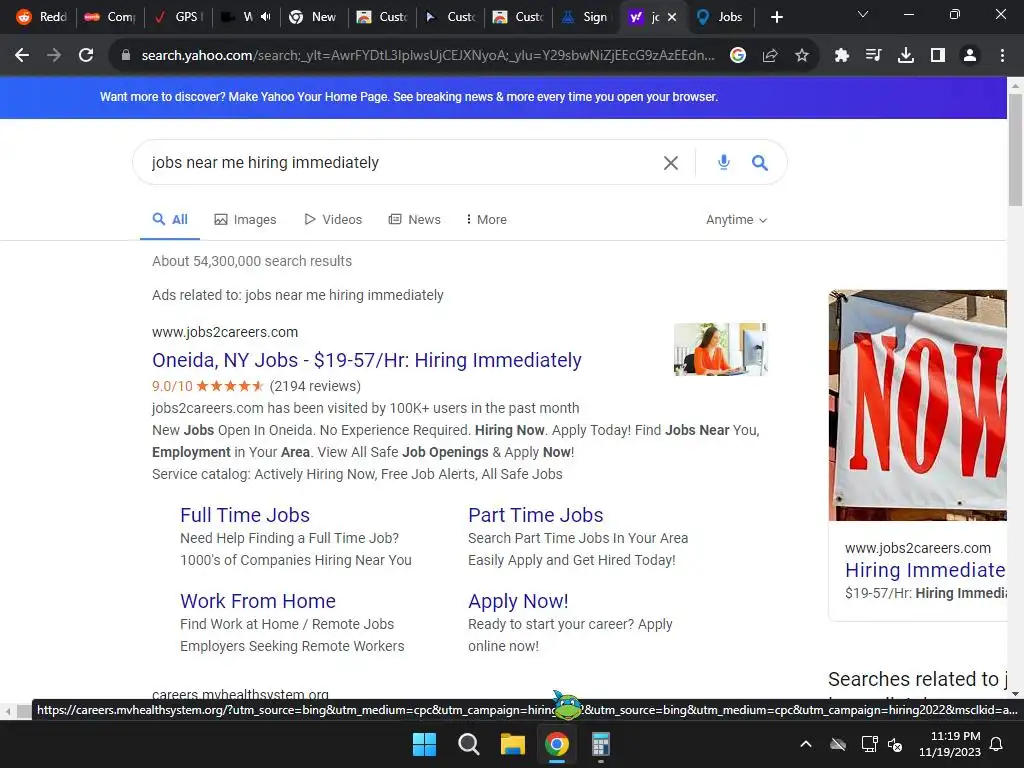Screen dimensions: 1024x768
Task: Clear the search query with X
Action: 671,163
